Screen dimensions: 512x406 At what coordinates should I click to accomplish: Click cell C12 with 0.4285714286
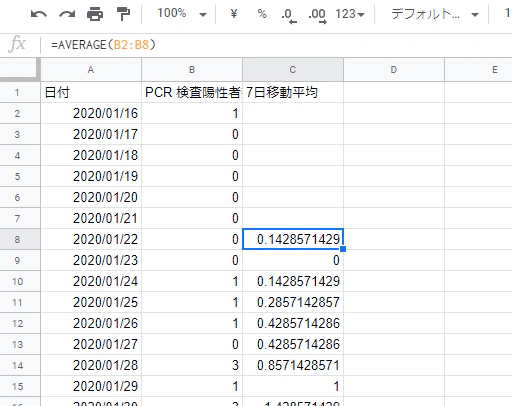coord(293,323)
